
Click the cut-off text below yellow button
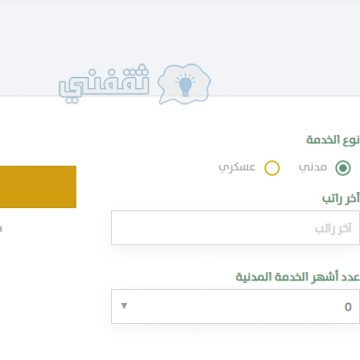coord(1,229)
